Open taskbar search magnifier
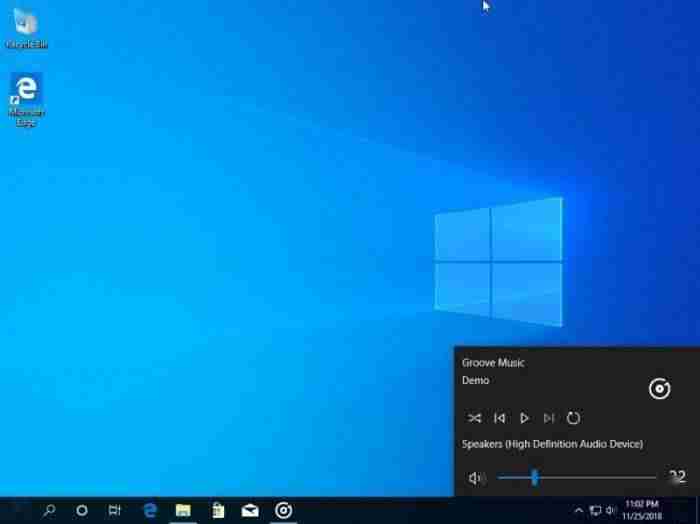700x524 pixels. point(49,510)
